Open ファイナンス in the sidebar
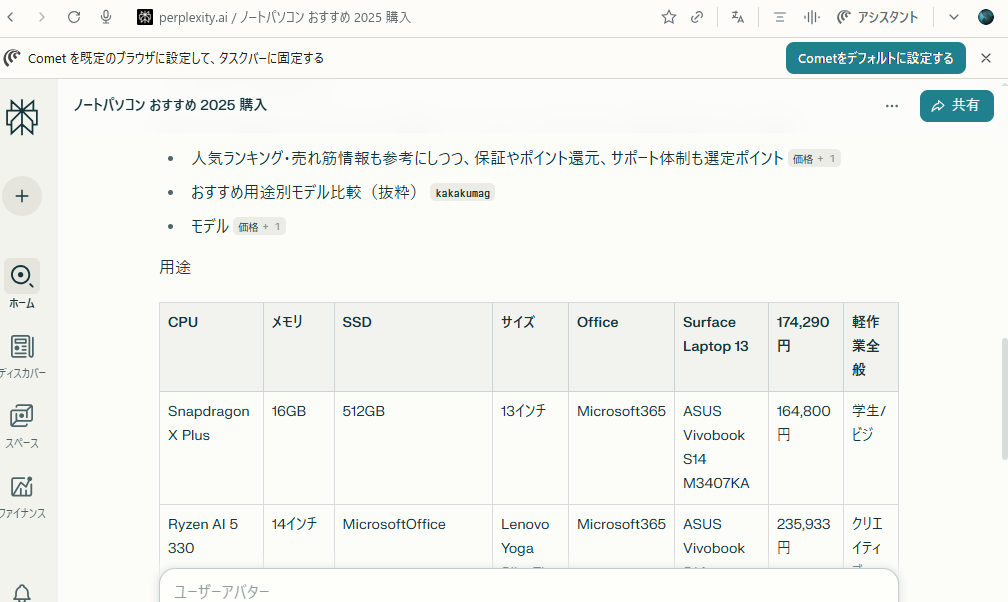Viewport: 1008px width, 602px height. point(22,487)
